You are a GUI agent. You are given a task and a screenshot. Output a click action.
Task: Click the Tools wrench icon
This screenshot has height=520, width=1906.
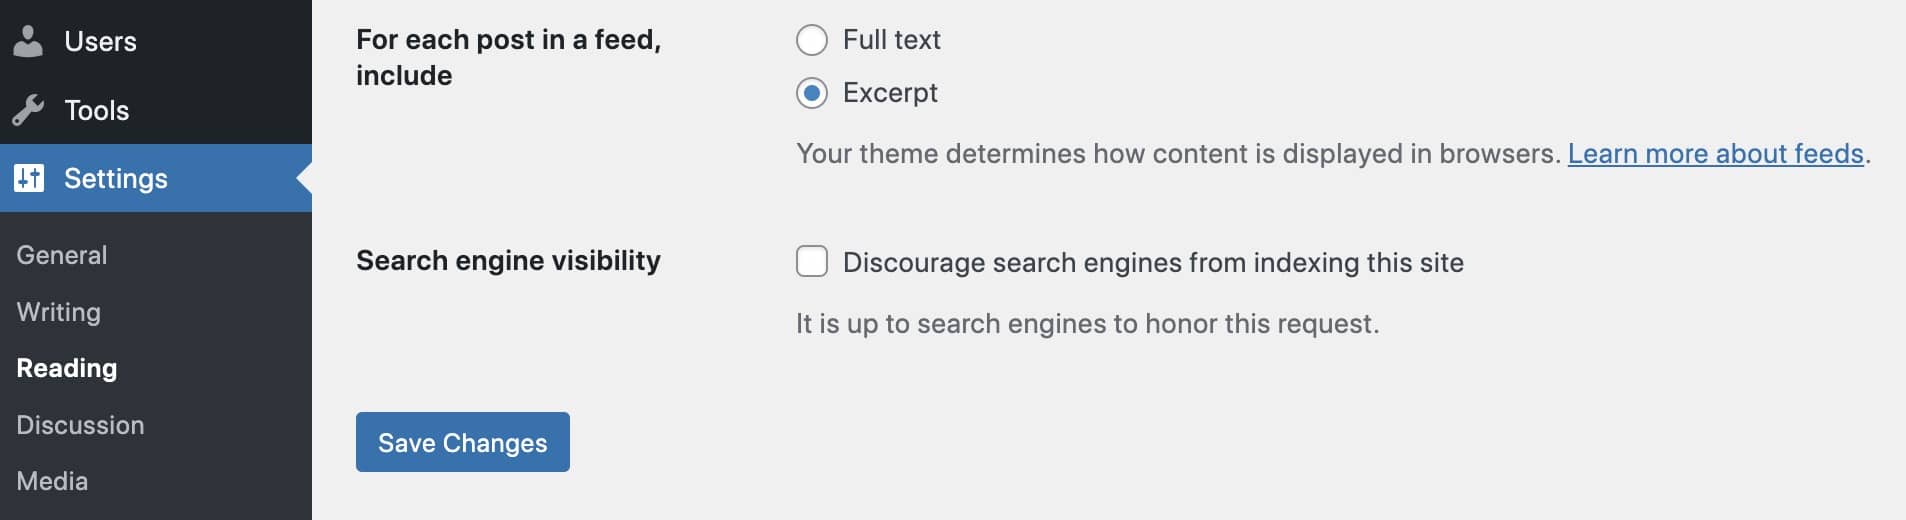click(29, 110)
